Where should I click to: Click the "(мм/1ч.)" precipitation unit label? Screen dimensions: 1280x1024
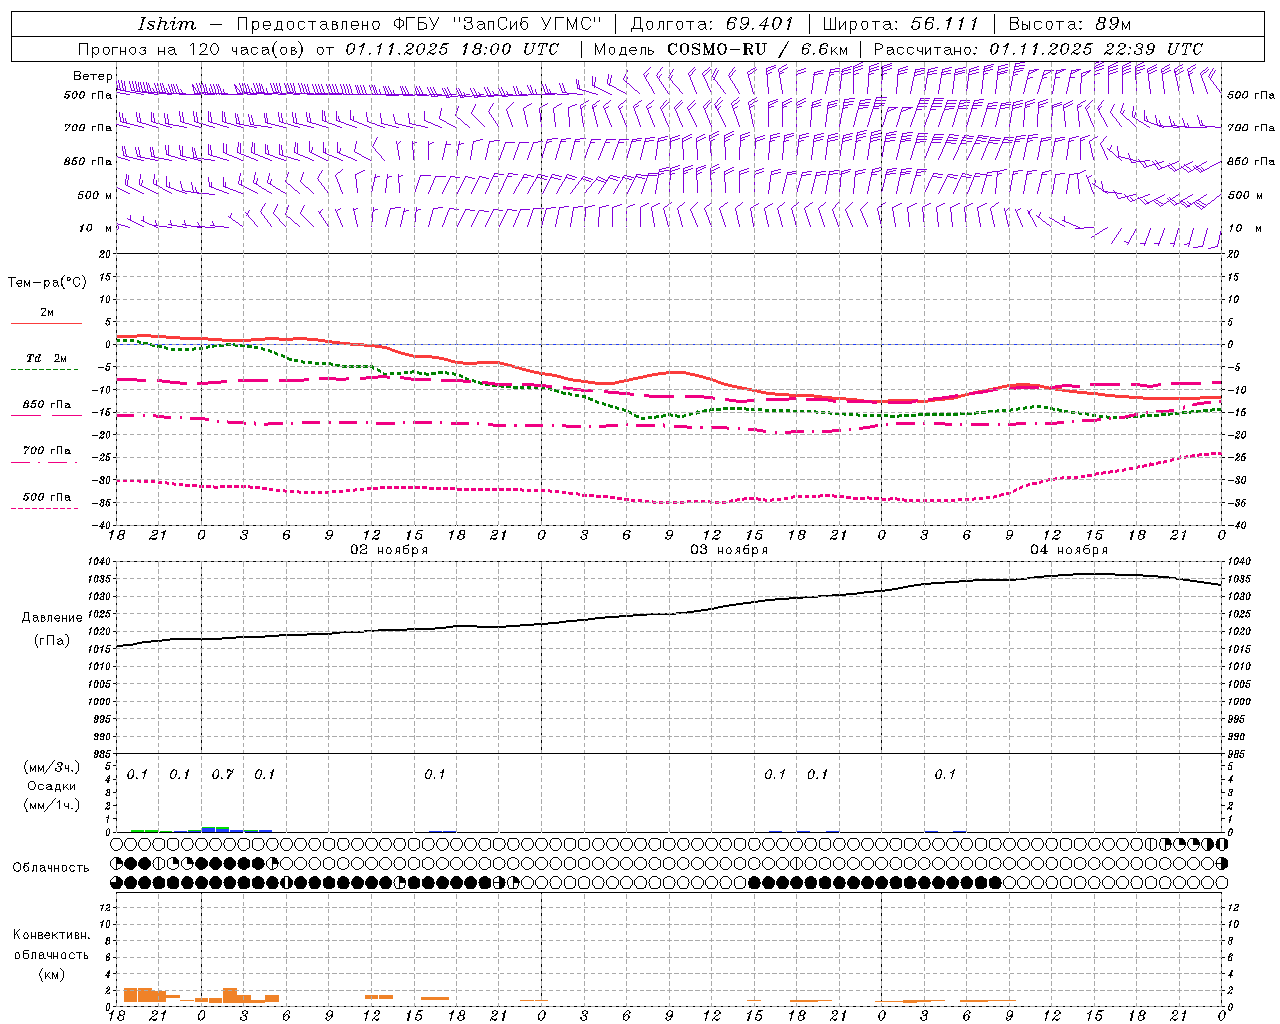pos(52,805)
